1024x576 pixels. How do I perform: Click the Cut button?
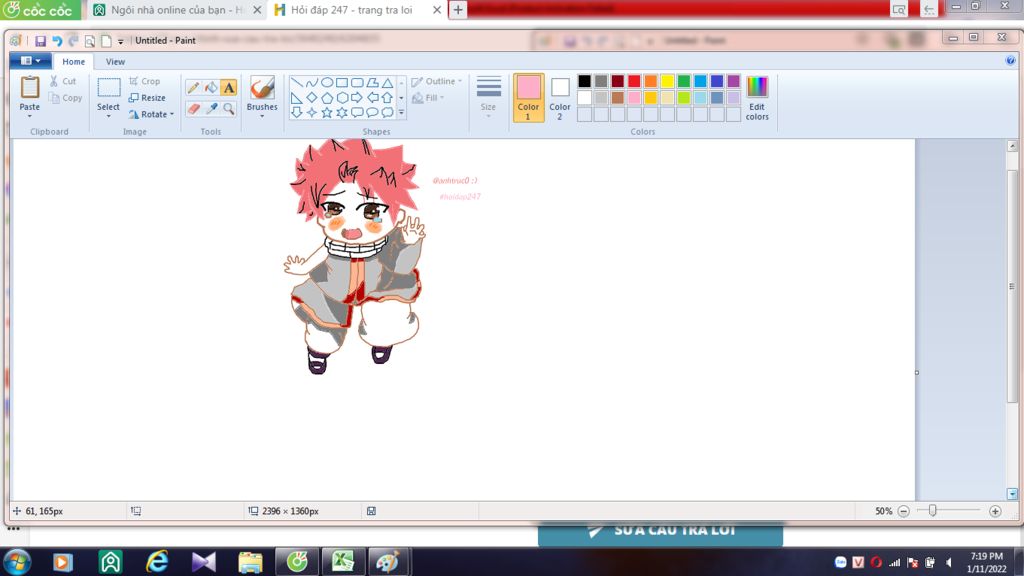[x=63, y=81]
